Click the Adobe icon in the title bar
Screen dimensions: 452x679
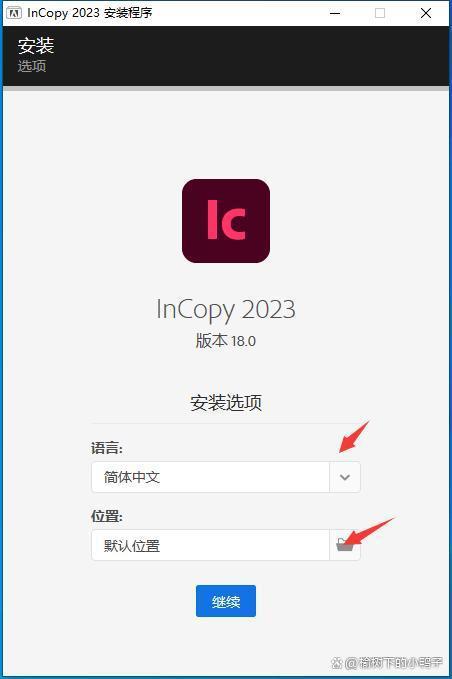click(14, 13)
